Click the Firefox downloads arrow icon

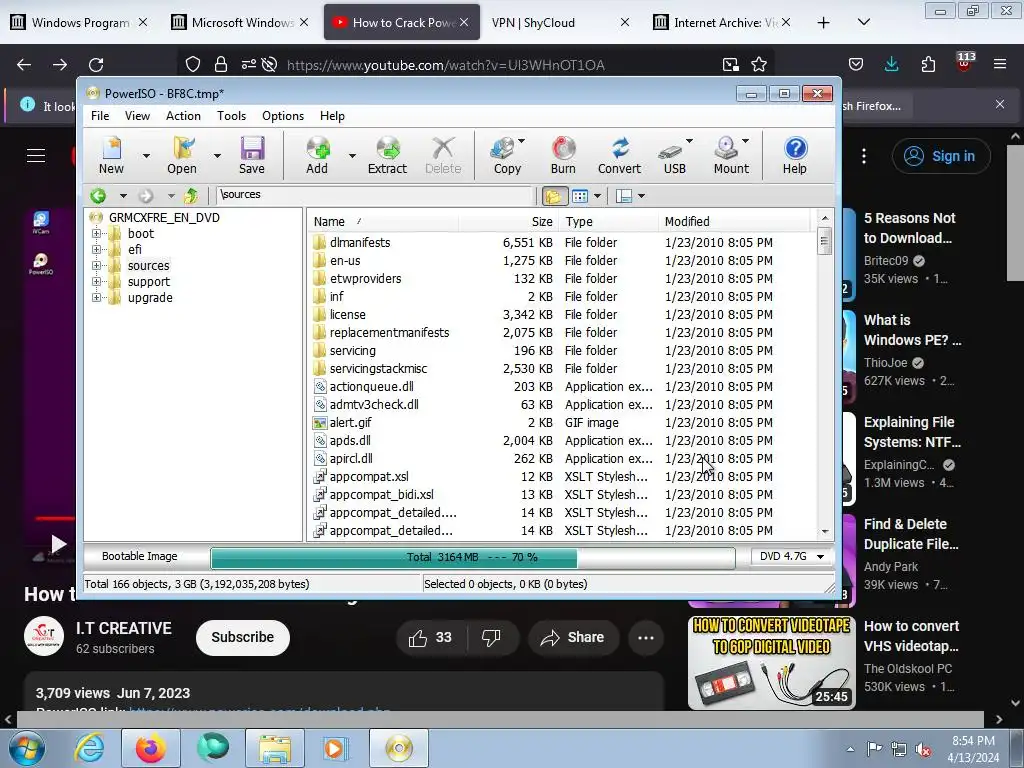[x=891, y=64]
